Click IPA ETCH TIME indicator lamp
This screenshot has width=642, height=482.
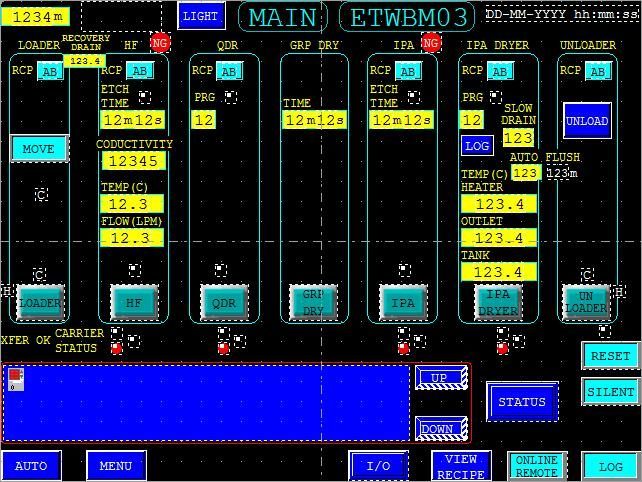coord(414,97)
